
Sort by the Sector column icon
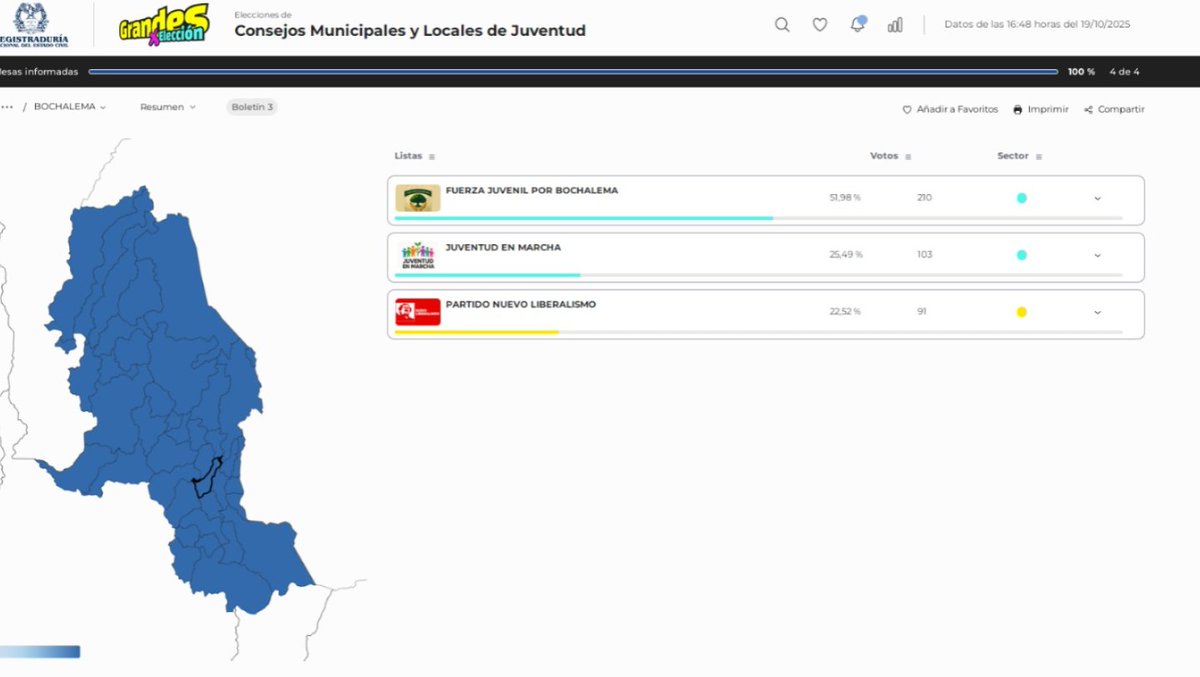pyautogui.click(x=1039, y=157)
